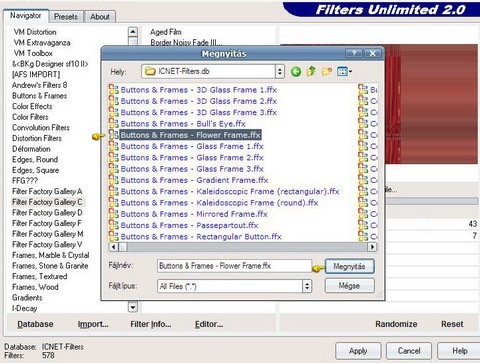This screenshot has height=363, width=480.
Task: Select Buttons & Frames - 3D Glass Frame 3.ffx
Action: (199, 112)
